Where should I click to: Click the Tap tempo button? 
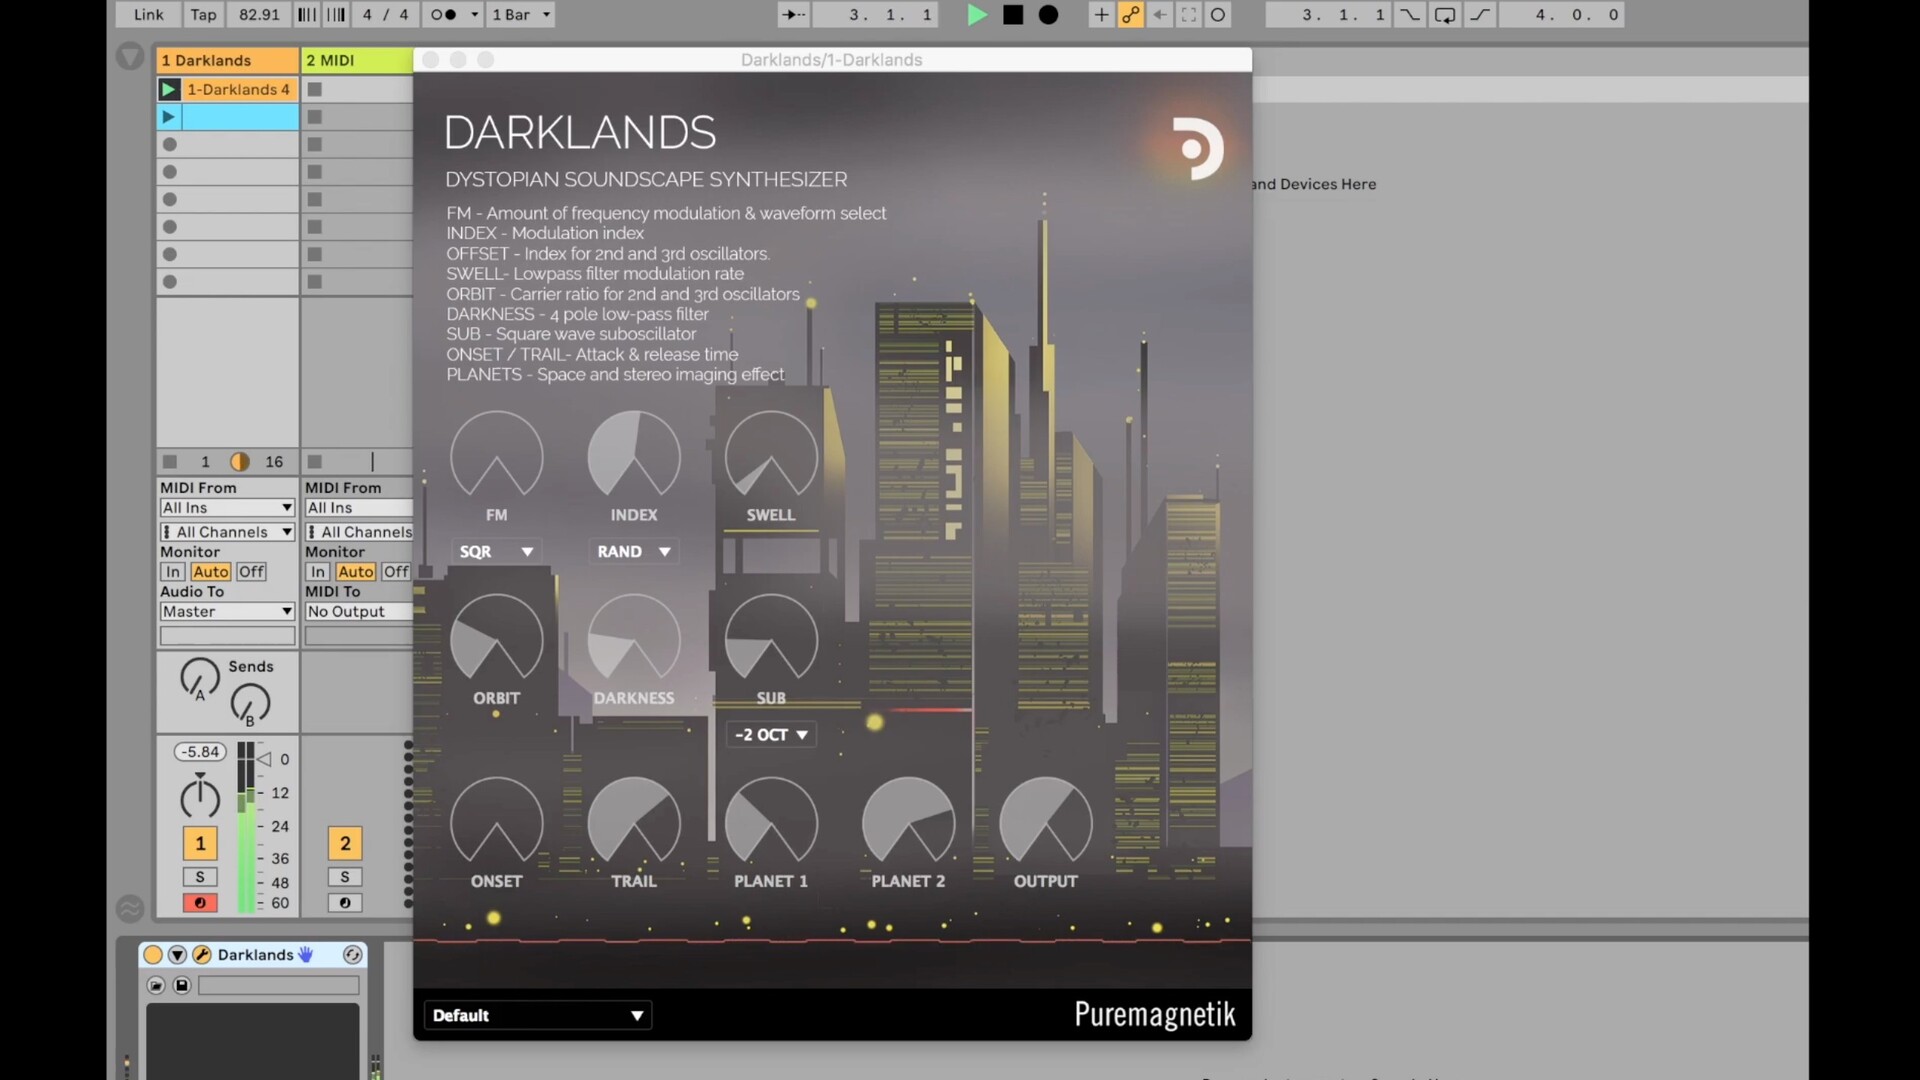tap(203, 15)
